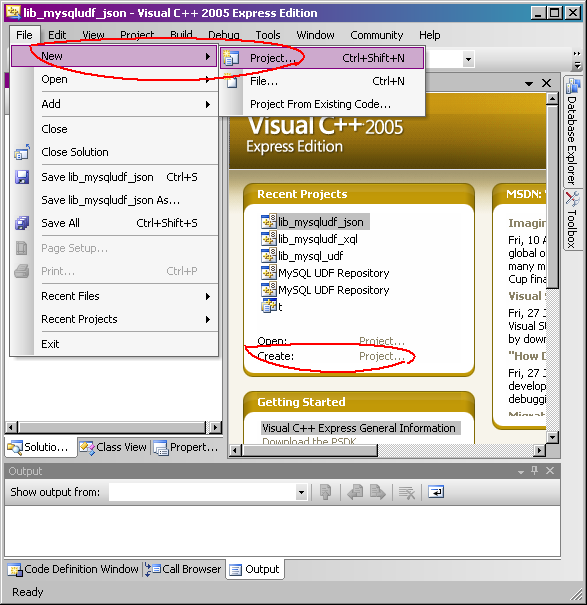Select Save All menu entry

click(x=115, y=223)
